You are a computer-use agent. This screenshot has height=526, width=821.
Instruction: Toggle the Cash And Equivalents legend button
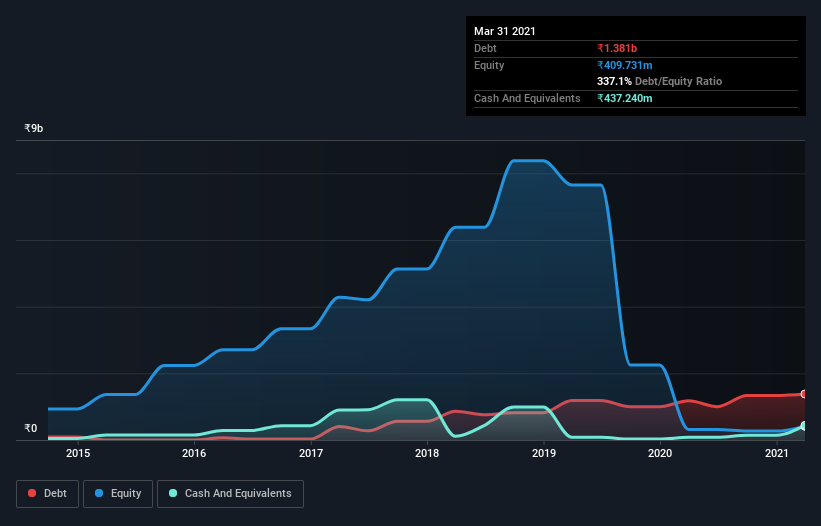pos(230,494)
